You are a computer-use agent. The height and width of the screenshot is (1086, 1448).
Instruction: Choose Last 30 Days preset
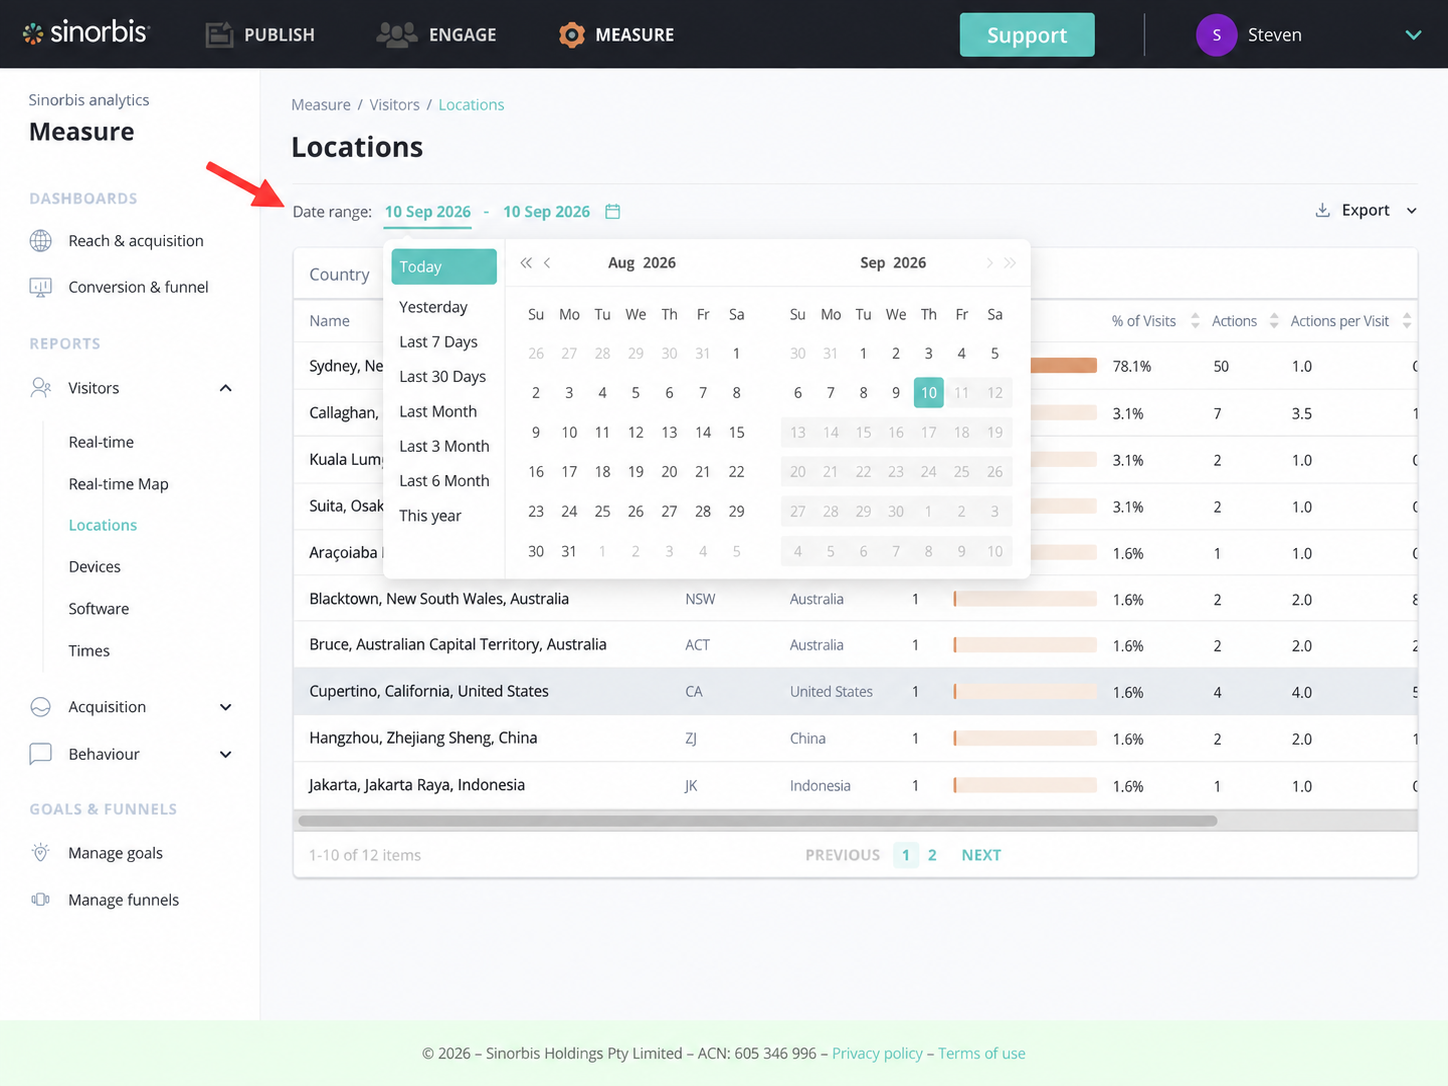pos(442,377)
